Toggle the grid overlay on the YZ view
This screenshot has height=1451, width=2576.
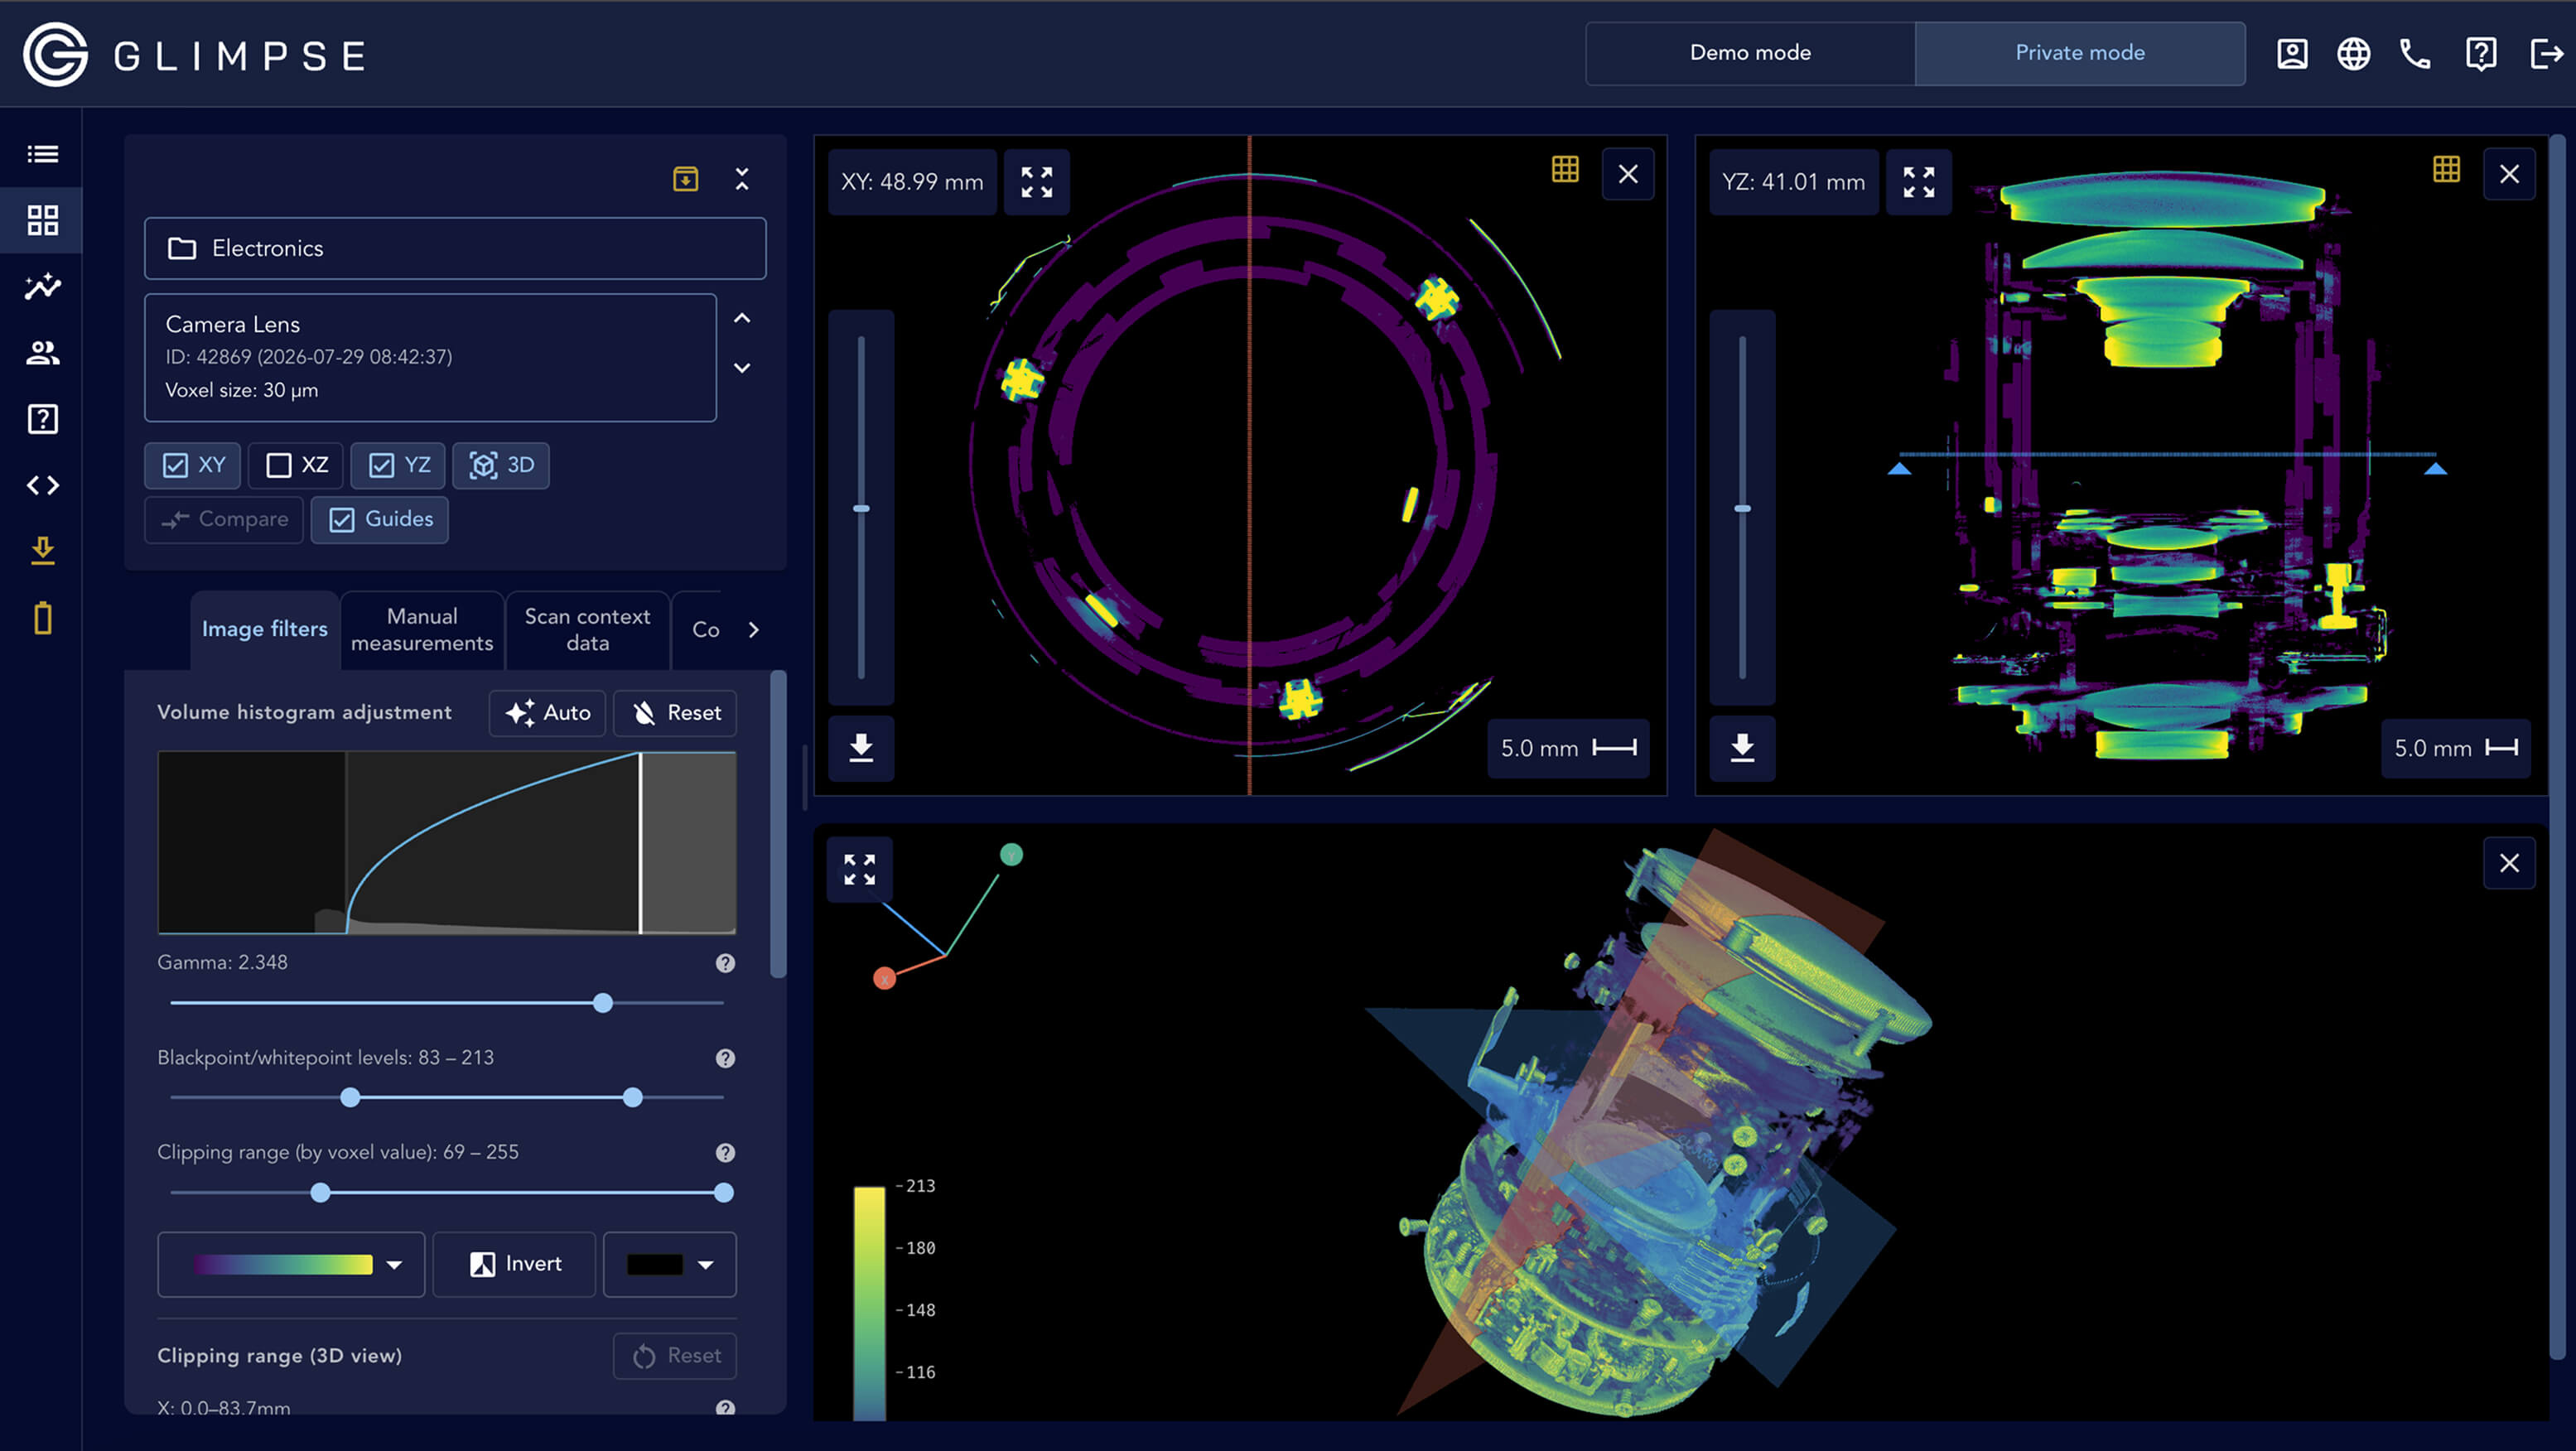pos(2446,170)
